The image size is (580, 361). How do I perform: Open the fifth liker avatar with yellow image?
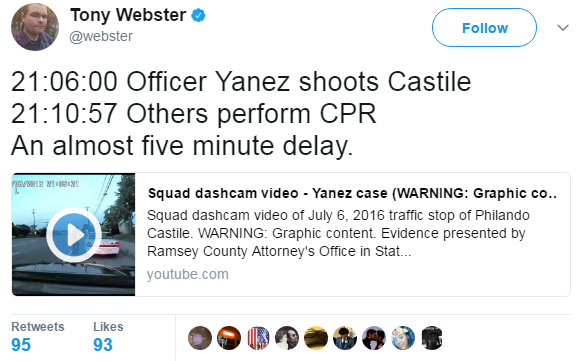[316, 338]
